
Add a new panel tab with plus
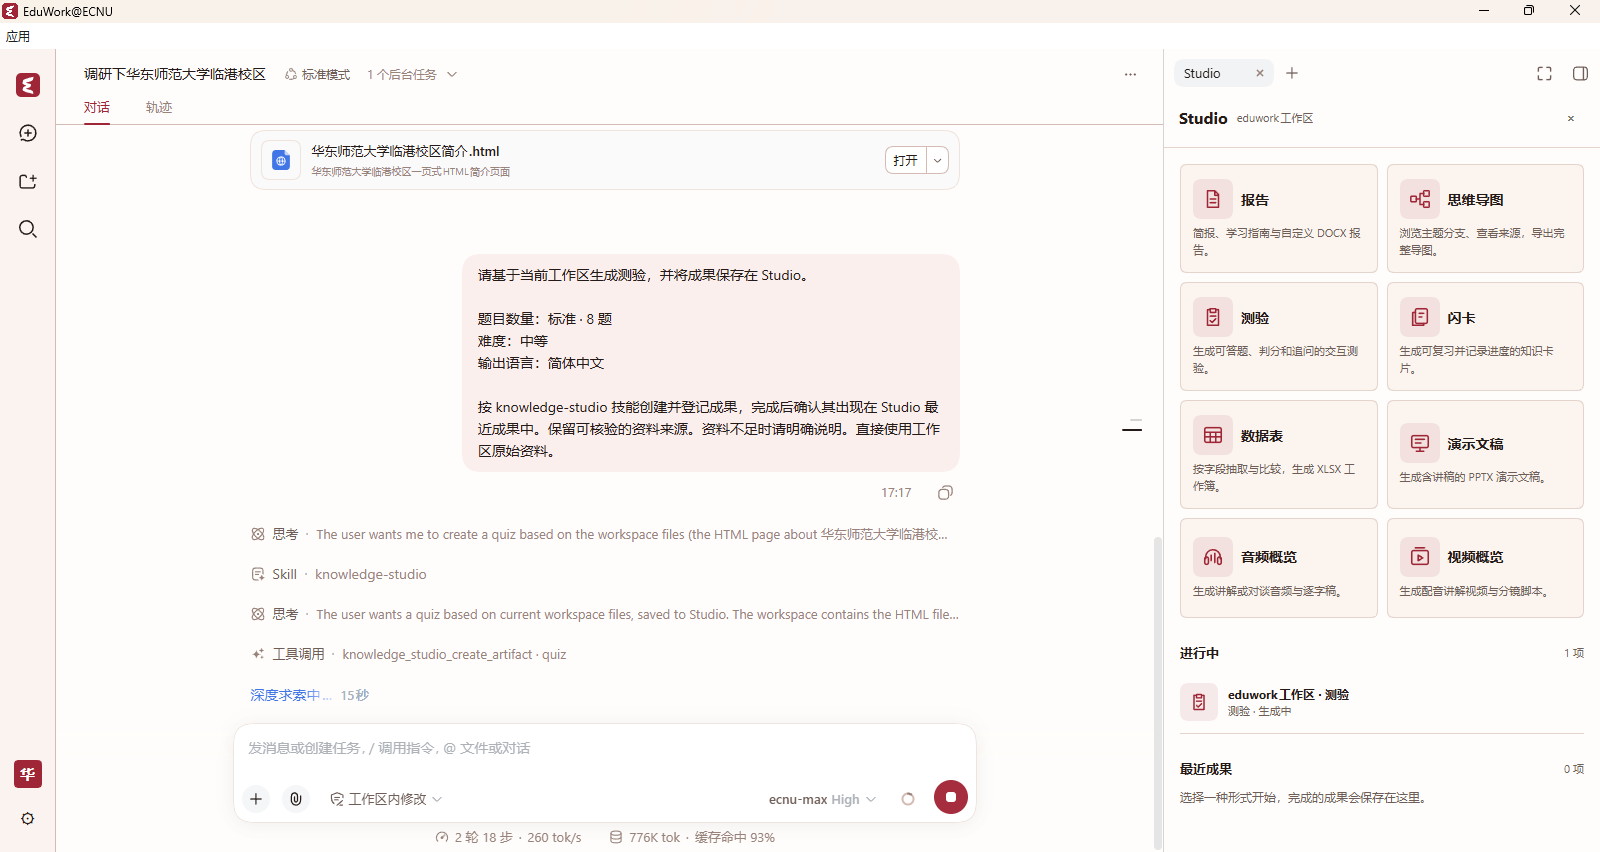click(1292, 73)
